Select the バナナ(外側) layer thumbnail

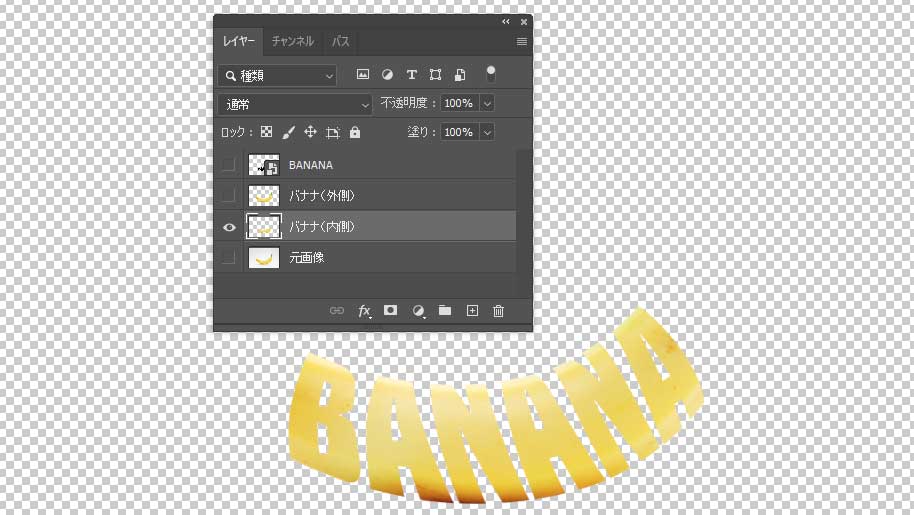pos(264,195)
